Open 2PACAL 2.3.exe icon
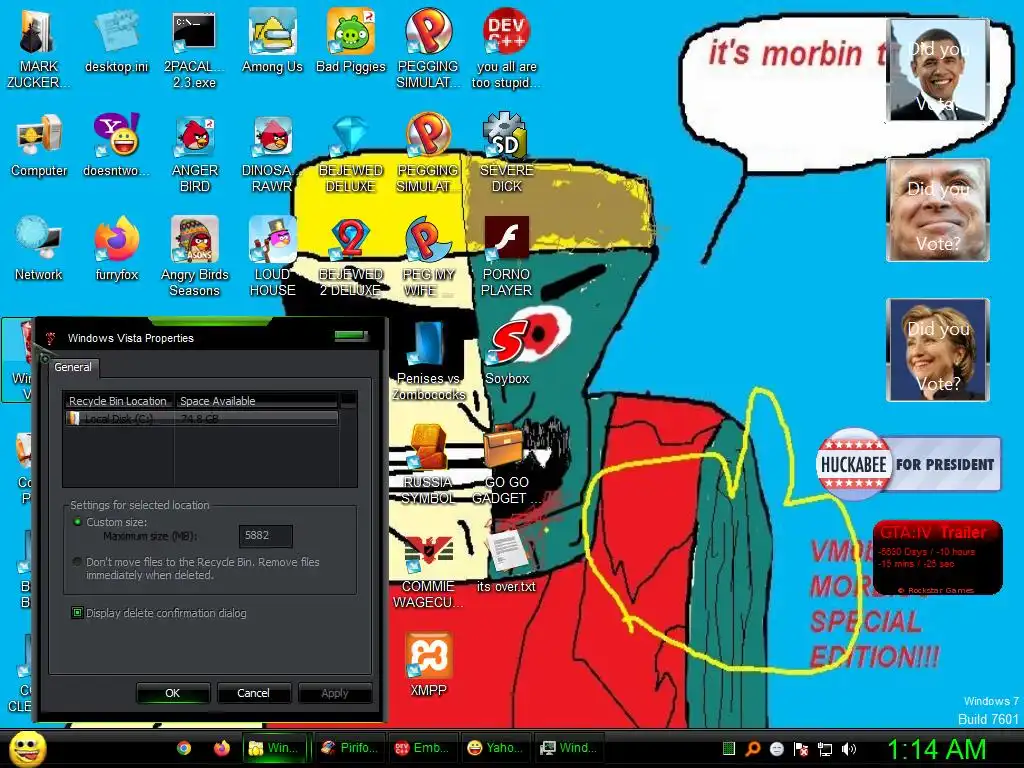 (194, 49)
